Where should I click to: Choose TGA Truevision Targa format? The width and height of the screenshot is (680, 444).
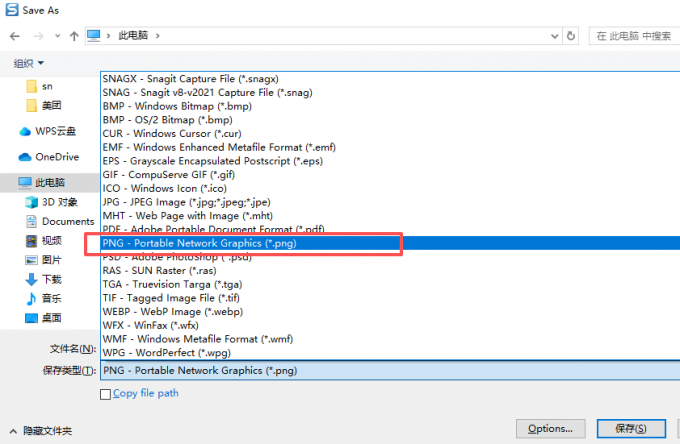coord(390,284)
